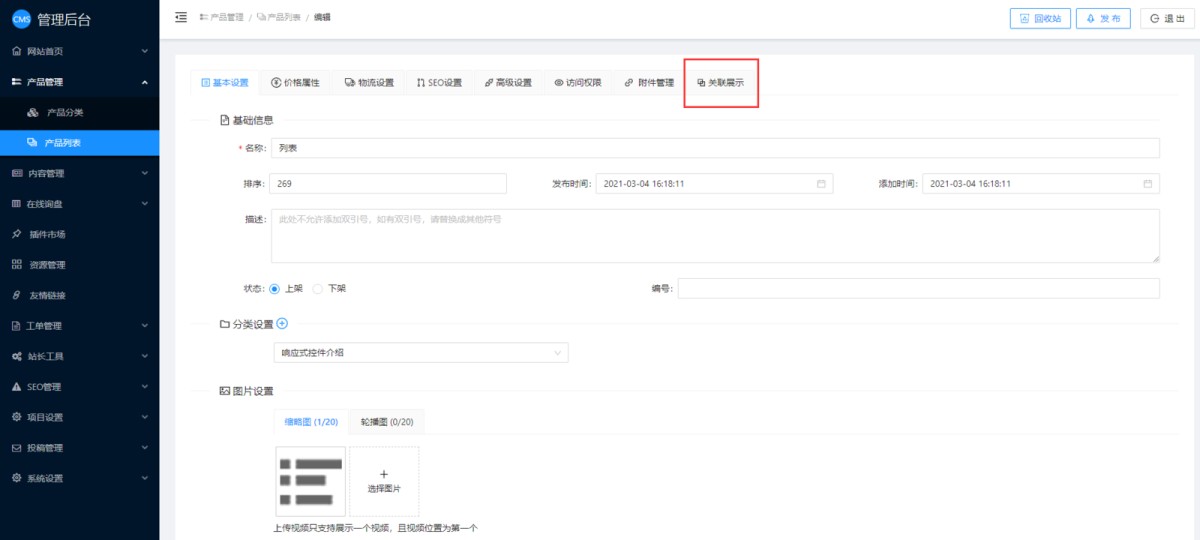Select the 上架 radio button
This screenshot has width=1200, height=540.
[275, 288]
